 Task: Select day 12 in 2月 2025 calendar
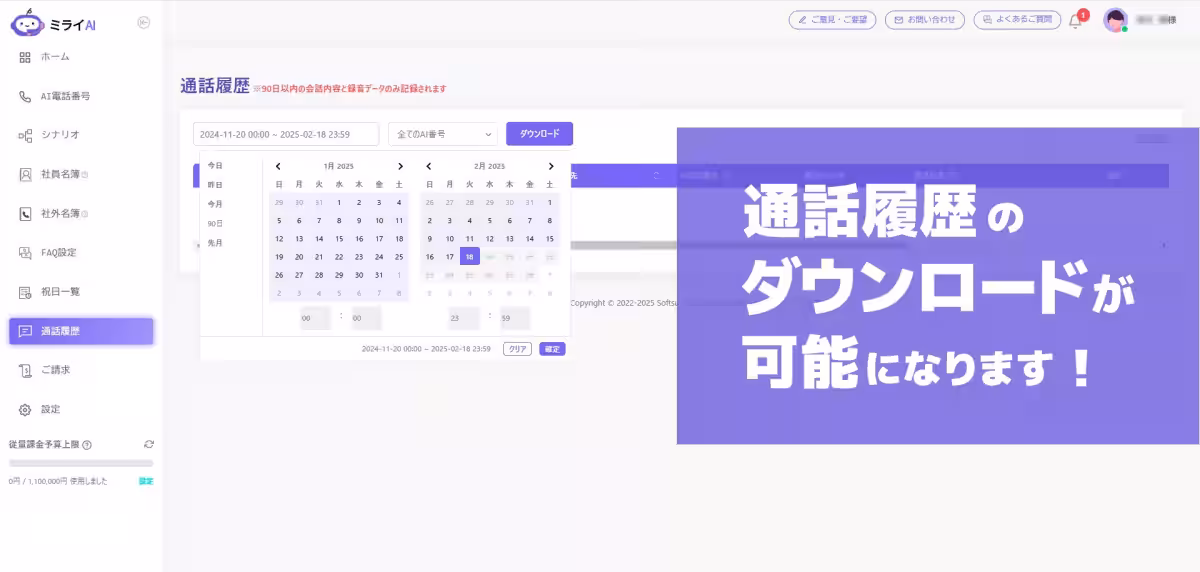point(490,239)
